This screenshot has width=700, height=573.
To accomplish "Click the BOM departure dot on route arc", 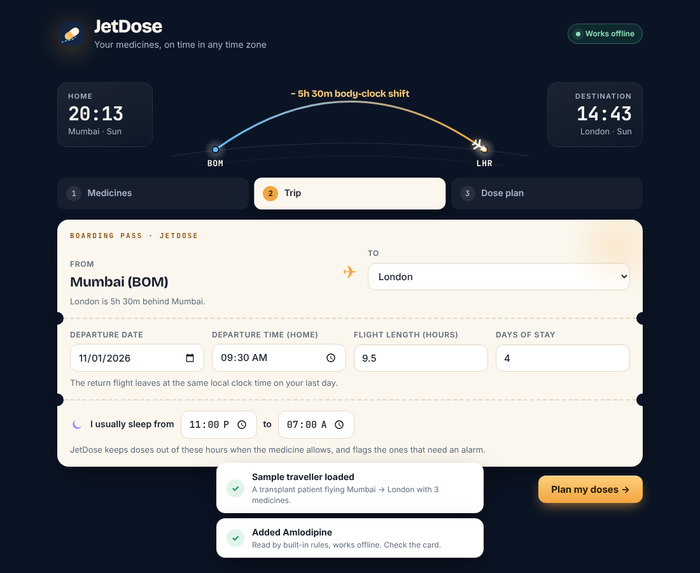I will pos(216,149).
